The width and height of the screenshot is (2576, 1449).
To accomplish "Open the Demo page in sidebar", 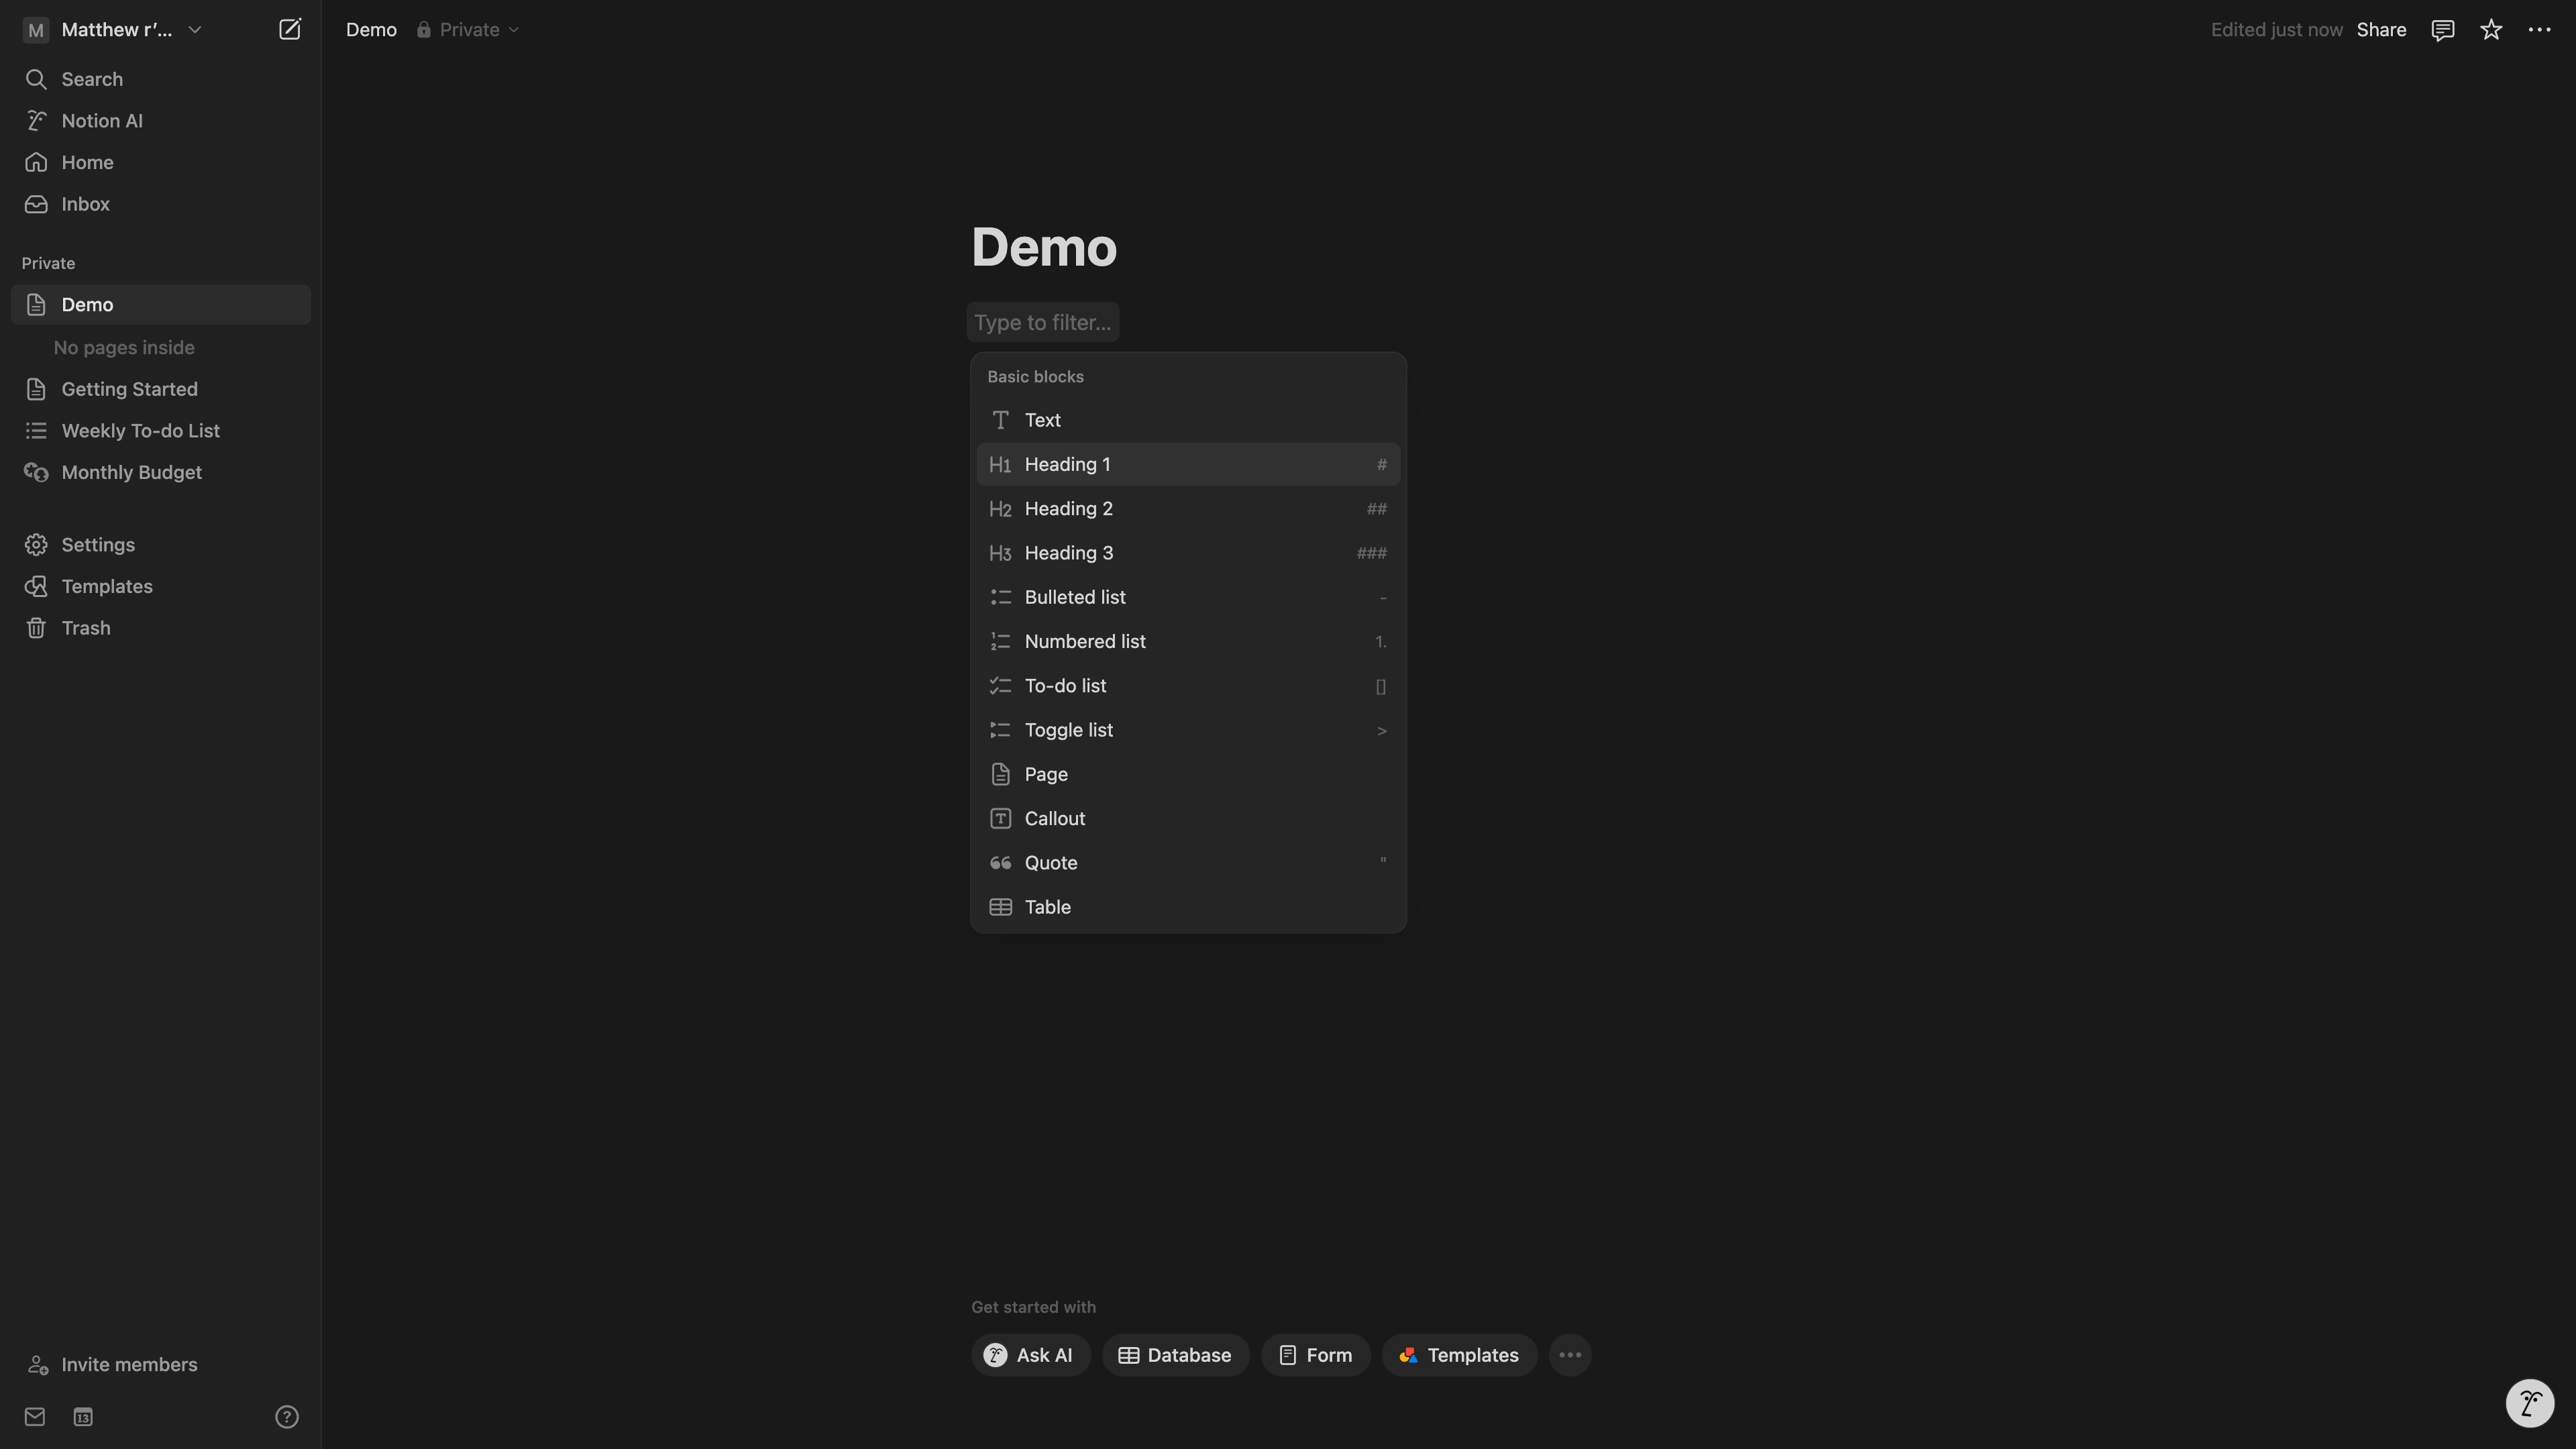I will tap(160, 305).
